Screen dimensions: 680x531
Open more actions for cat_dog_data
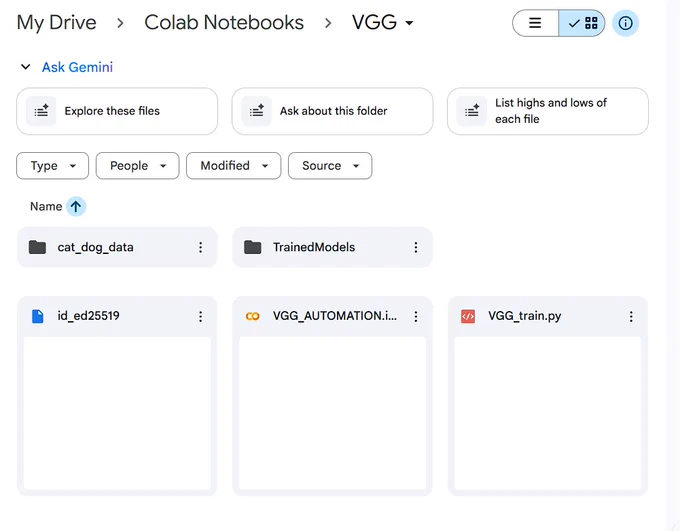pos(200,247)
